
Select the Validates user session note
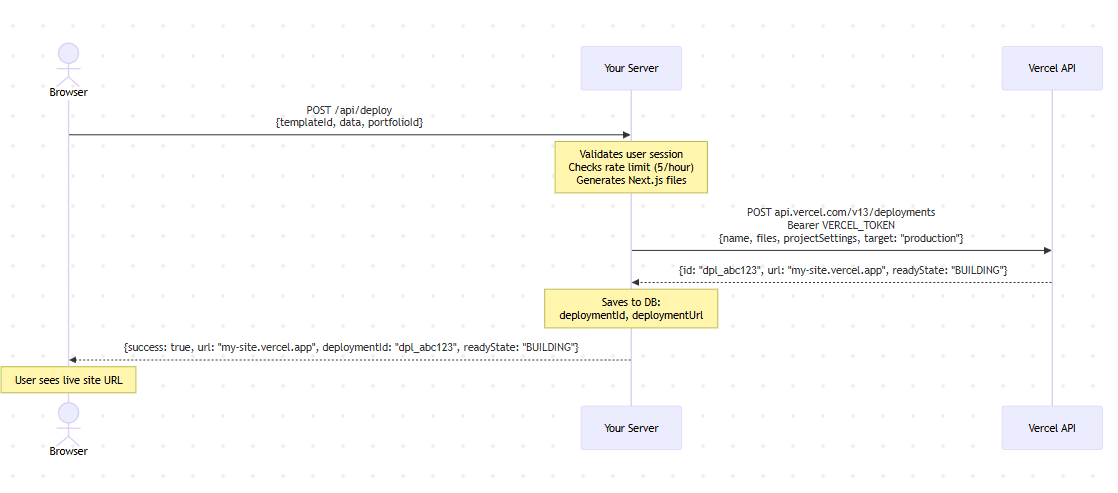click(631, 167)
